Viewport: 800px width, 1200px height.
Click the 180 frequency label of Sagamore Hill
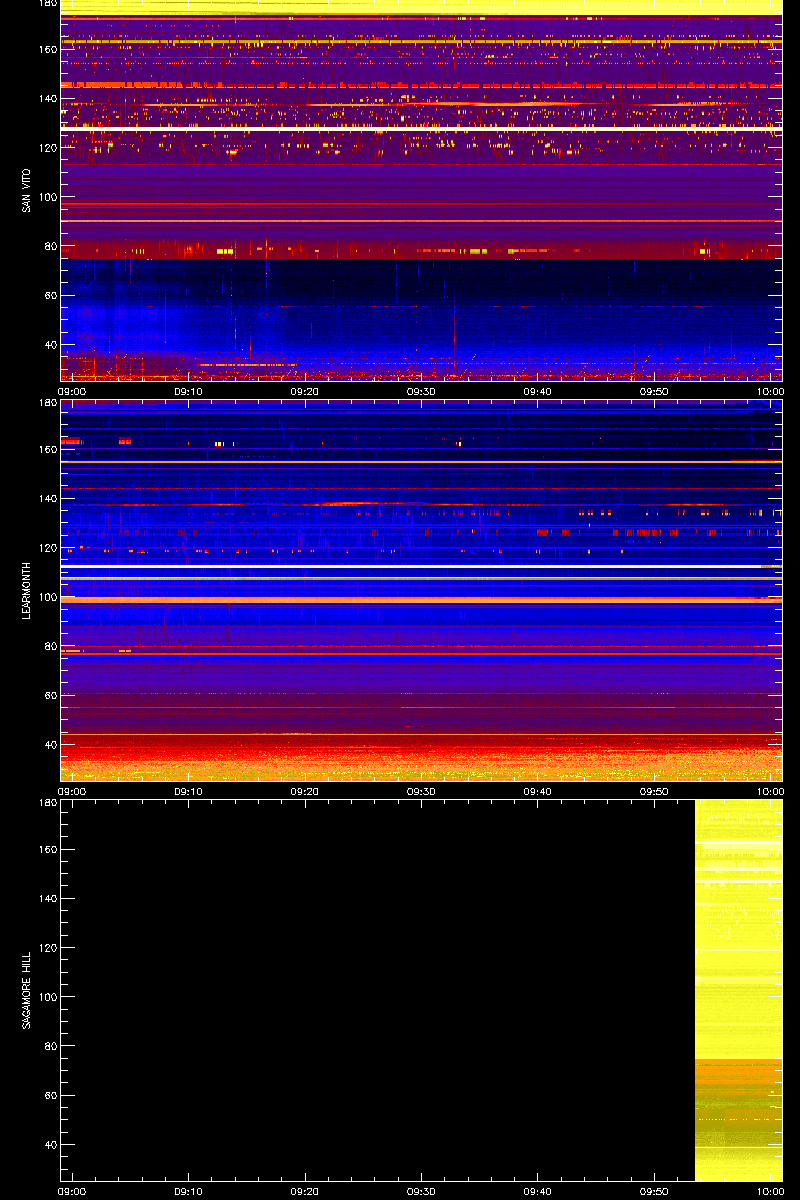pyautogui.click(x=47, y=803)
